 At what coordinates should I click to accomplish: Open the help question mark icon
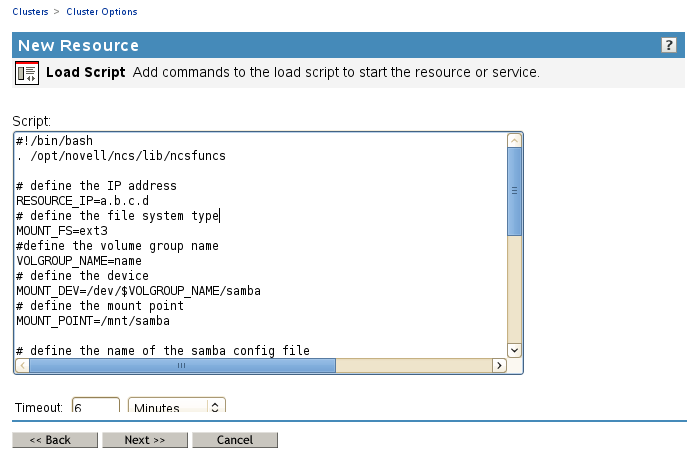(x=669, y=46)
